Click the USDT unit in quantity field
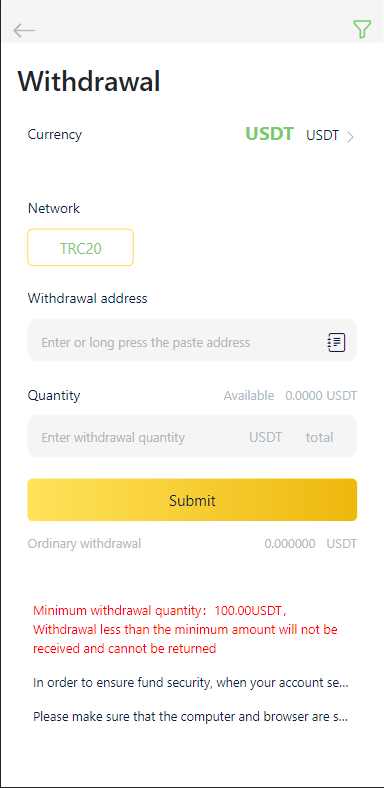This screenshot has height=788, width=384. pos(265,437)
